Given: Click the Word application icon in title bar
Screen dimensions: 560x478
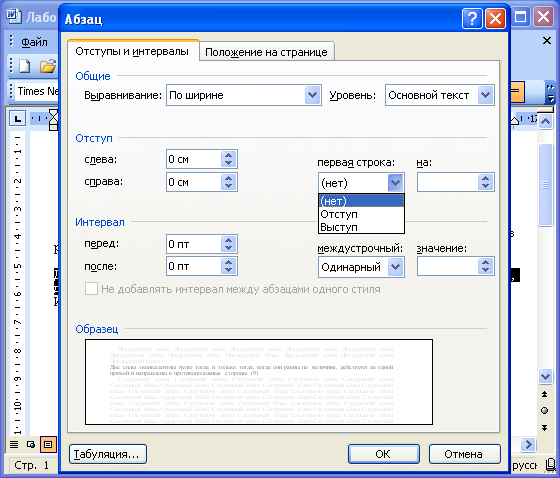Looking at the screenshot, I should coord(14,16).
